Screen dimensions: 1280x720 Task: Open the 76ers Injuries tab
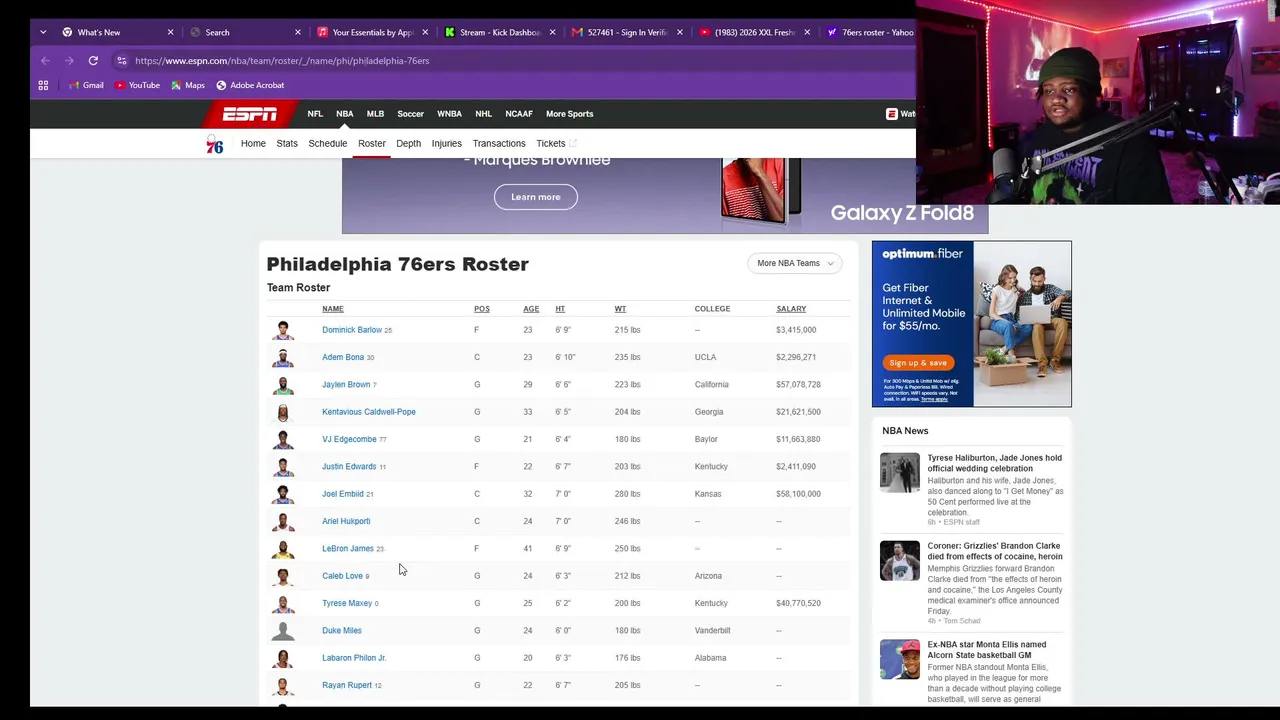[x=447, y=144]
